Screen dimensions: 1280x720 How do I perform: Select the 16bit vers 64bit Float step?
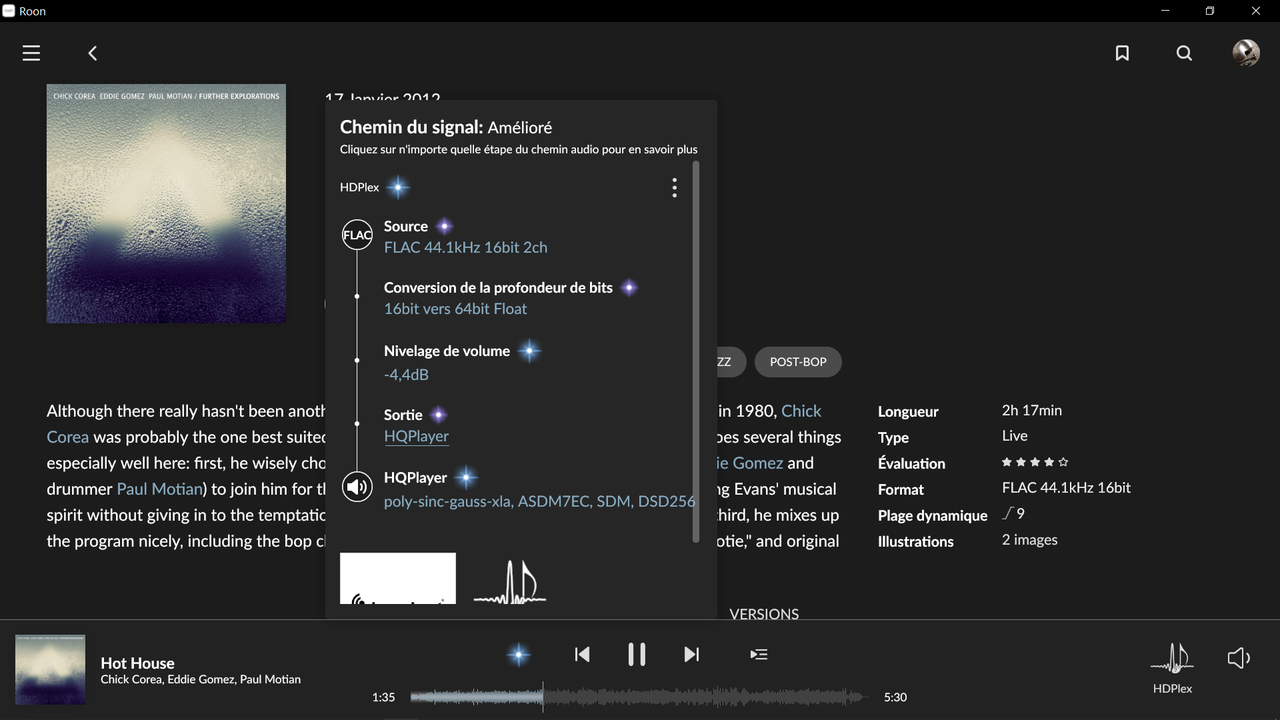(455, 309)
